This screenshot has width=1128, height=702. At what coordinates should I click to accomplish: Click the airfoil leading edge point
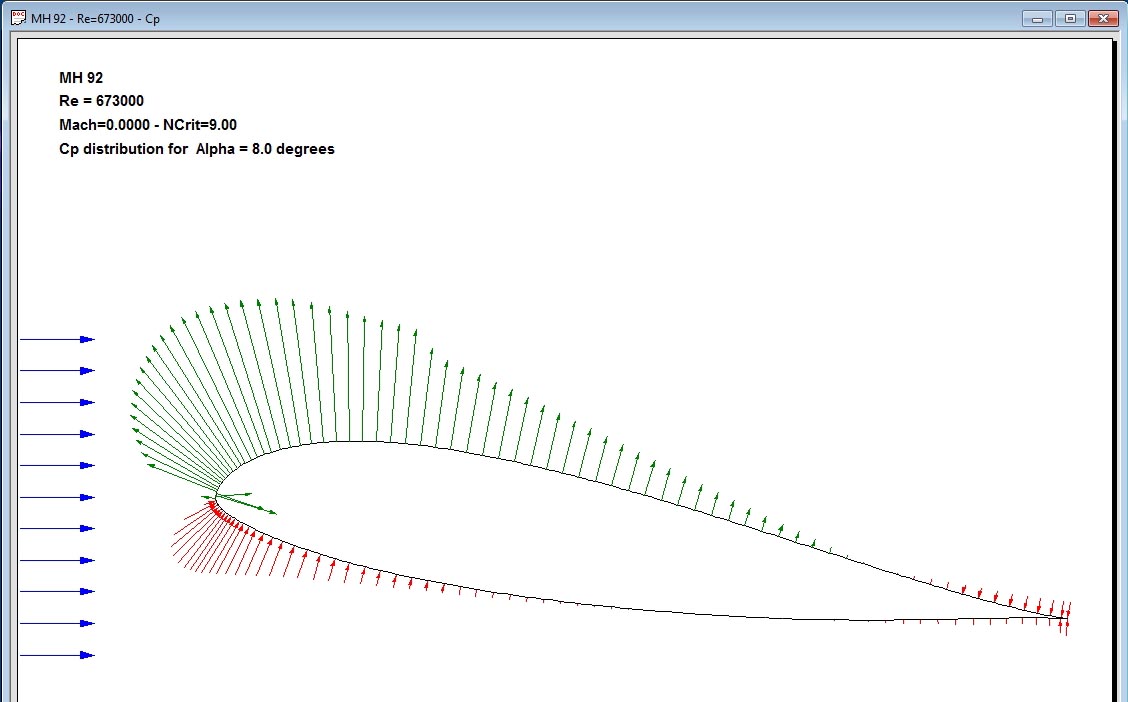pos(216,496)
